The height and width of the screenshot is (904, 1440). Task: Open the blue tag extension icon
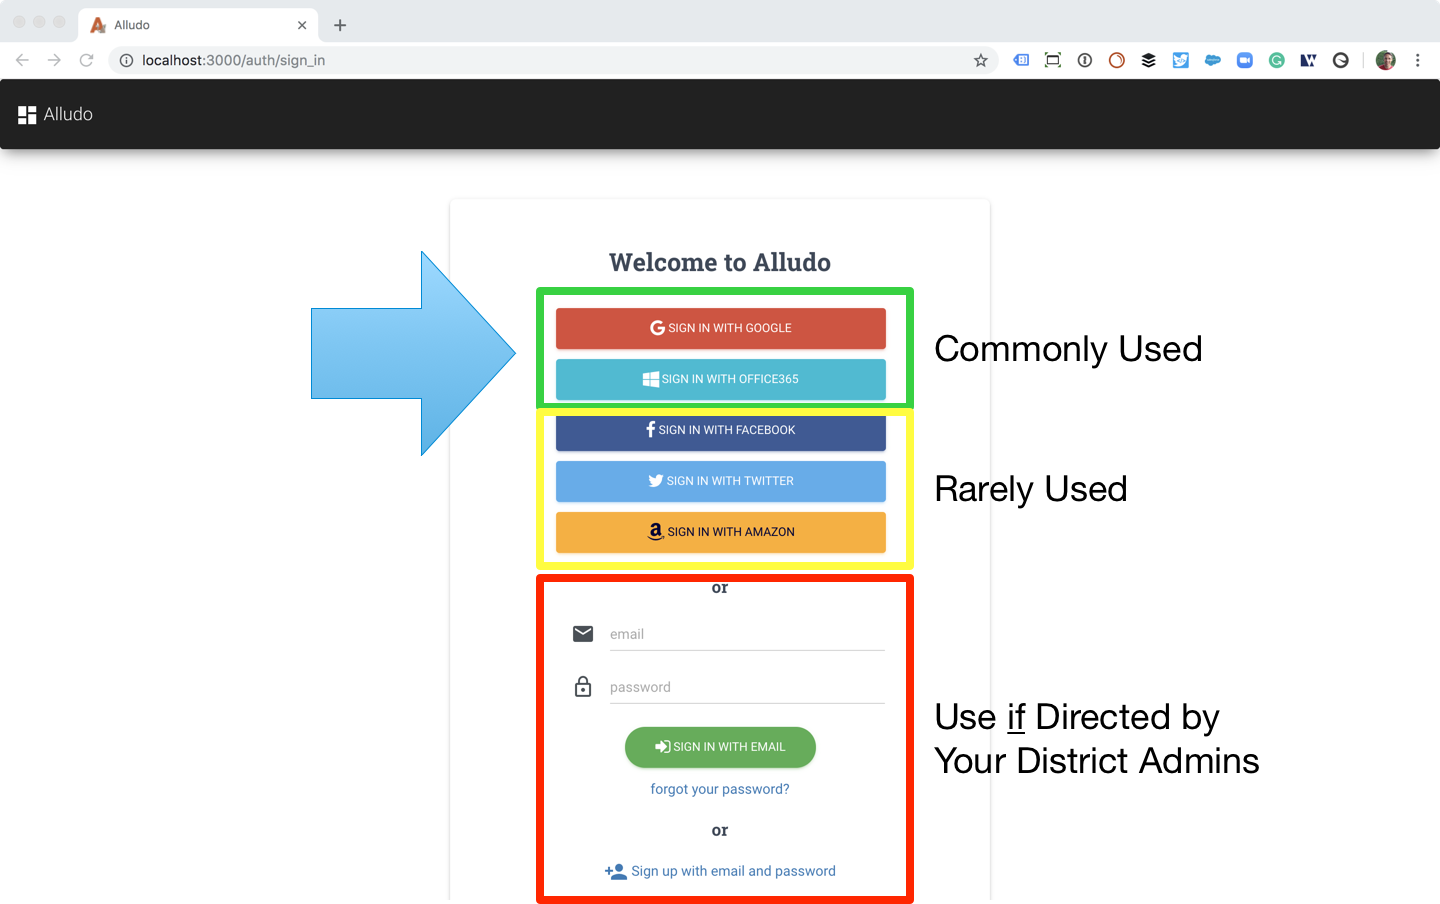tap(1021, 60)
